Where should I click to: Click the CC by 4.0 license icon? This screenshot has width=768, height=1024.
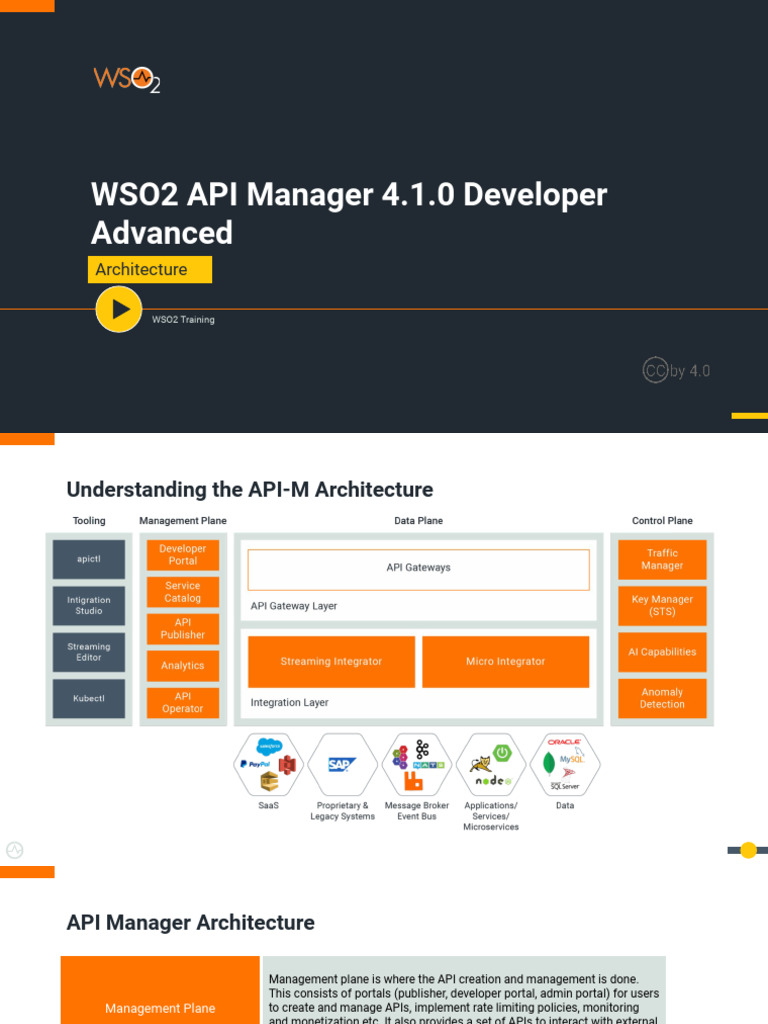(x=676, y=370)
